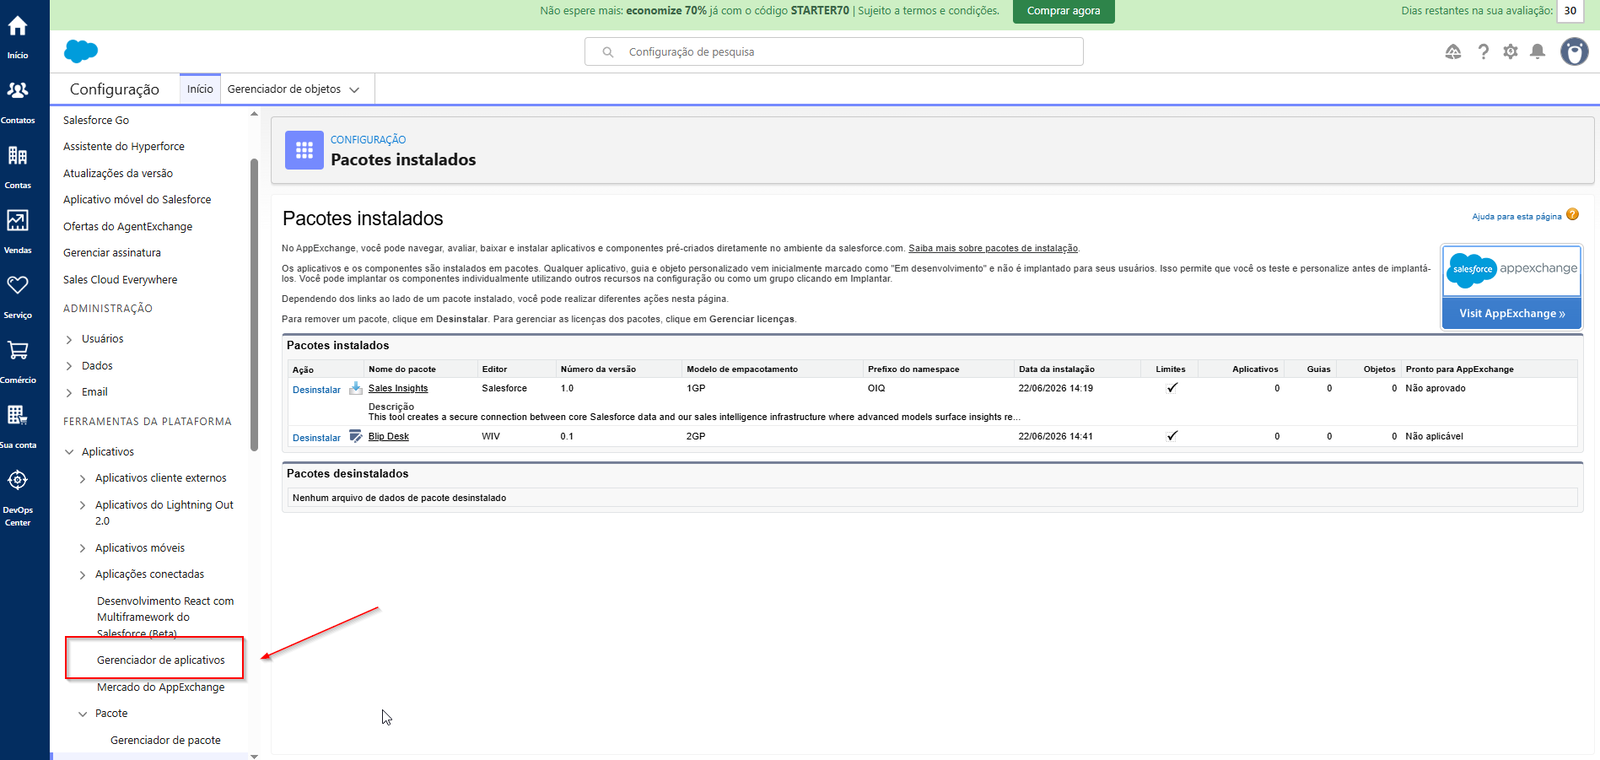
Task: Click the Blip Desk package icon
Action: [355, 436]
